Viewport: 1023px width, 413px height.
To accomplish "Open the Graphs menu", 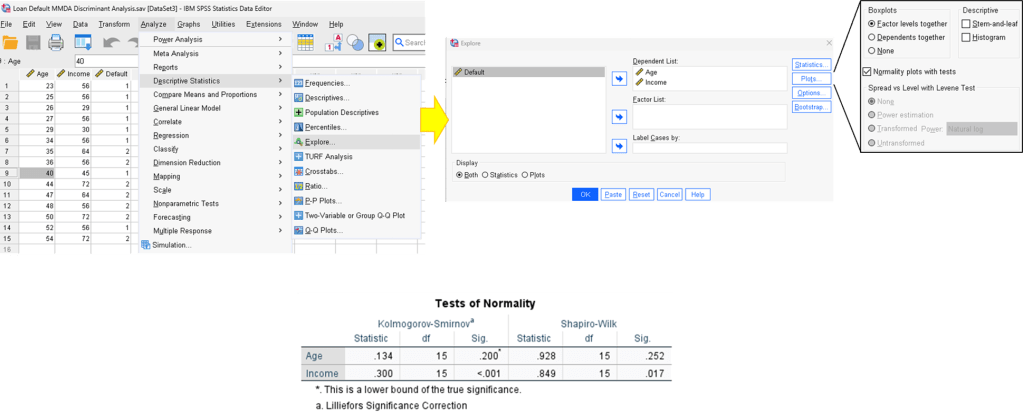I will (188, 24).
